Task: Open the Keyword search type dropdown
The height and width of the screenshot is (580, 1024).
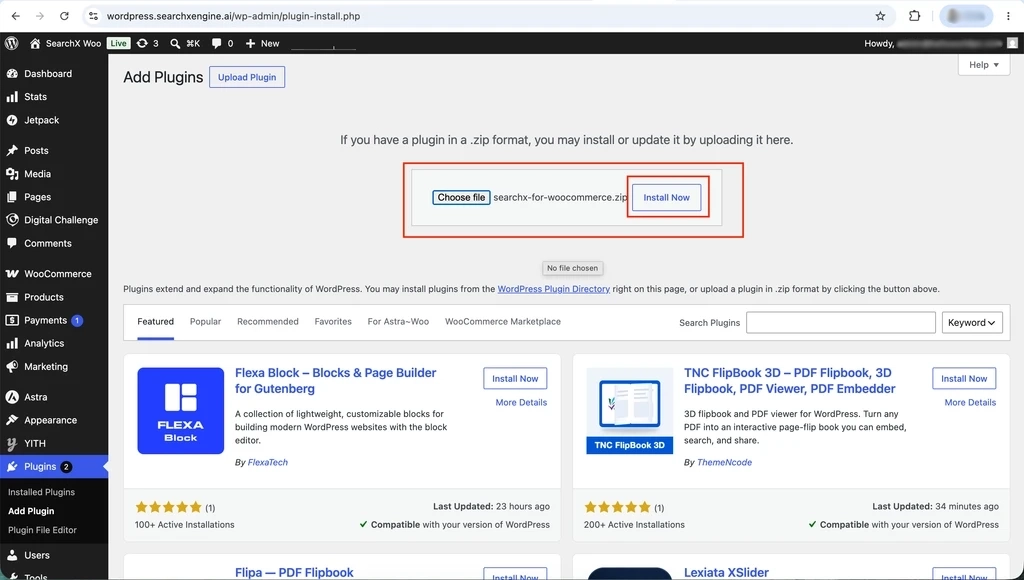Action: pos(972,323)
